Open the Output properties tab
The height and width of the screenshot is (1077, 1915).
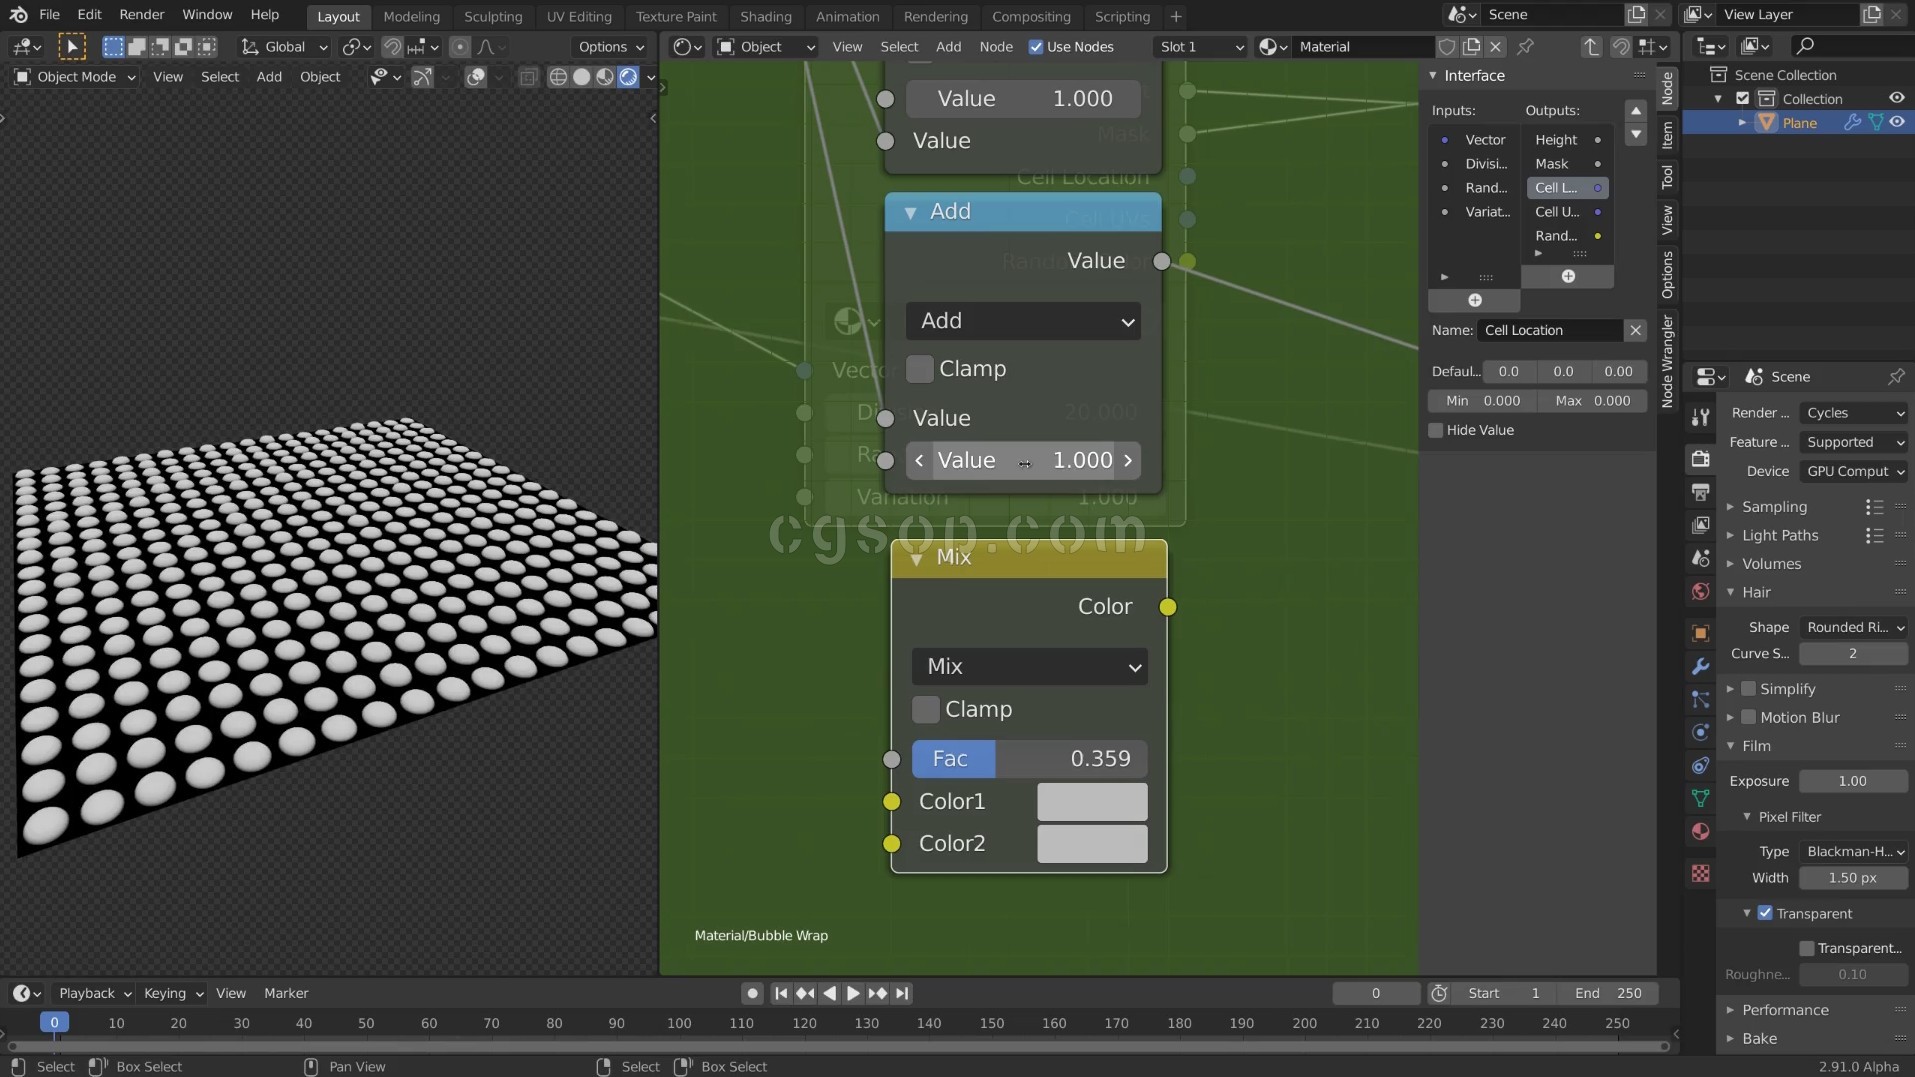1700,492
